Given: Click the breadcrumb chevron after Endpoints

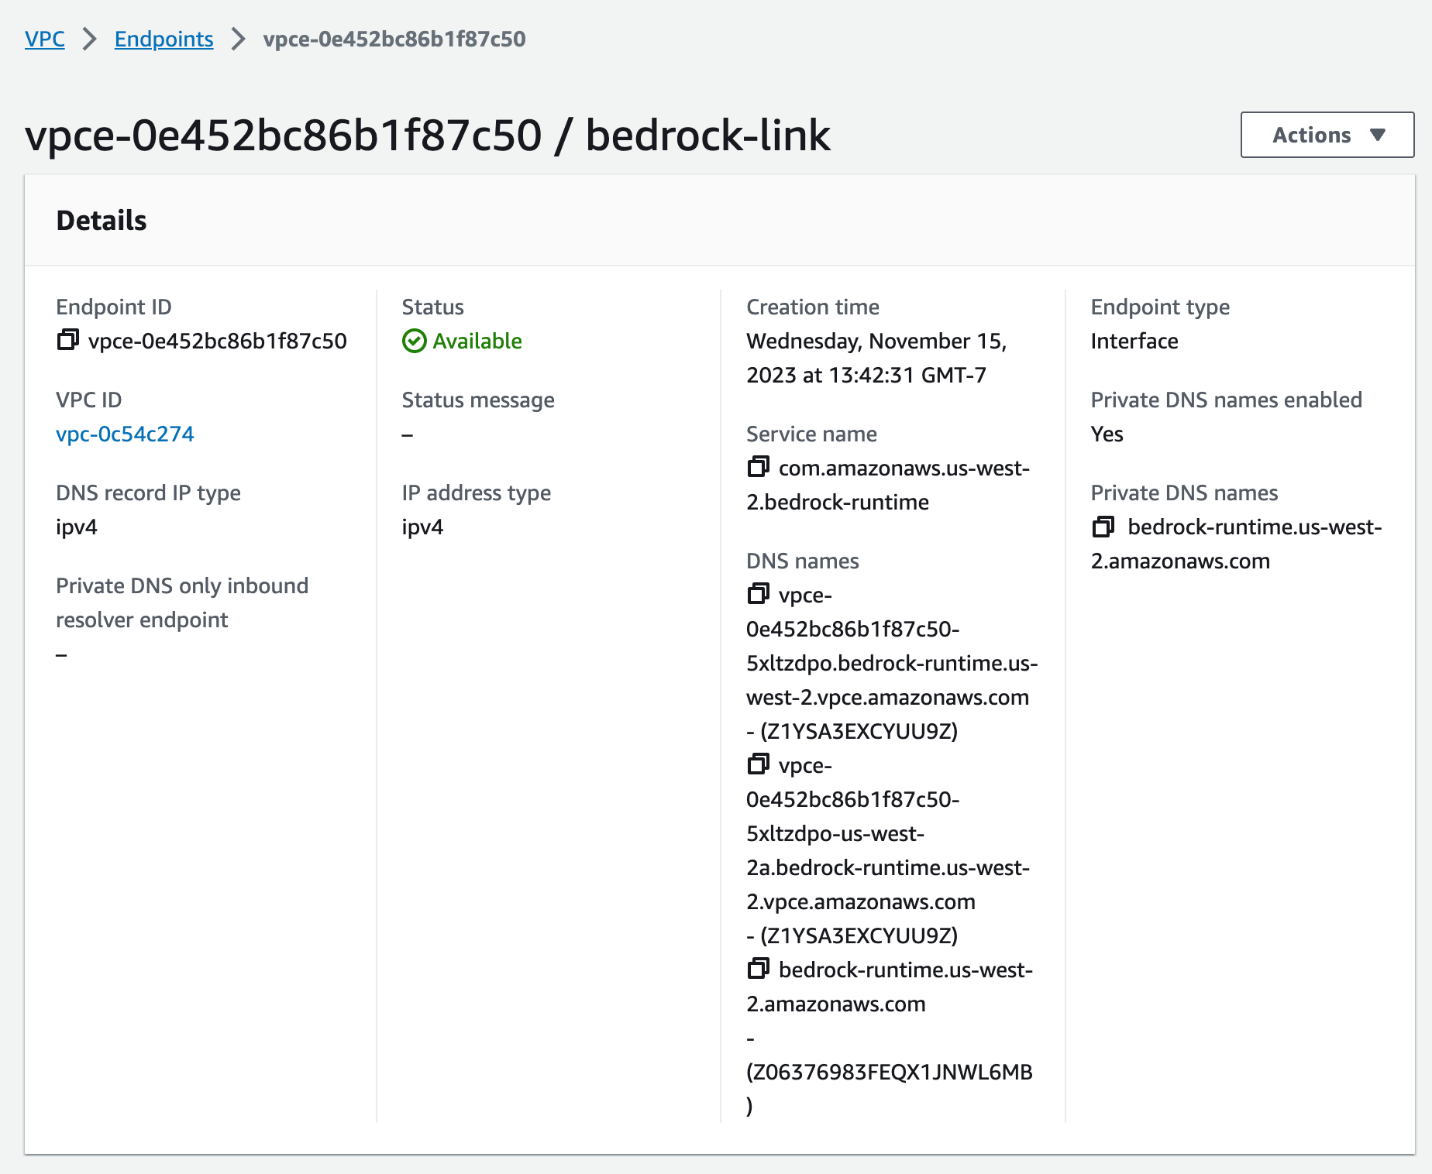Looking at the screenshot, I should (237, 39).
